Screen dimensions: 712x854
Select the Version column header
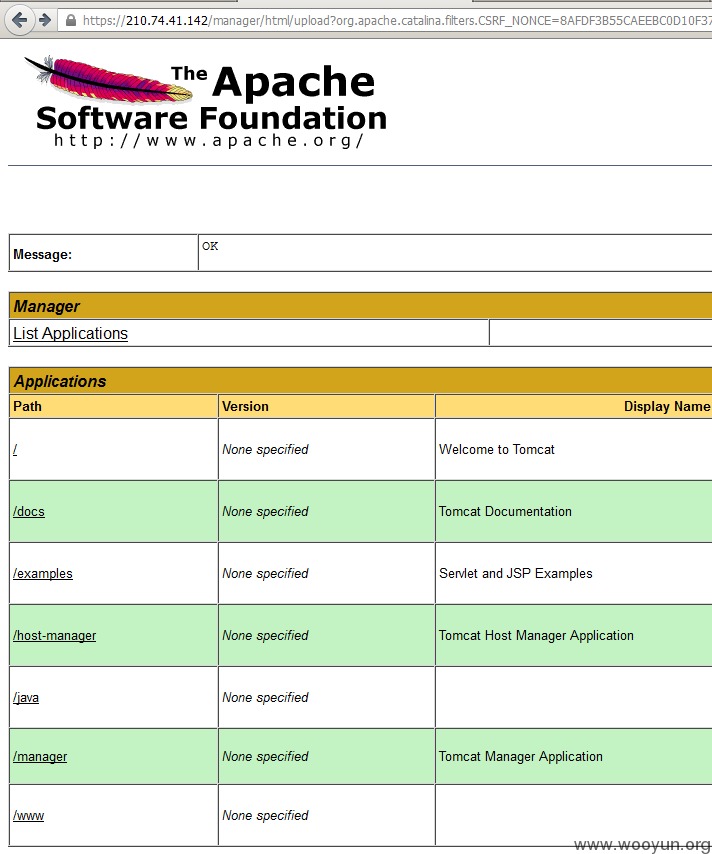pos(245,406)
